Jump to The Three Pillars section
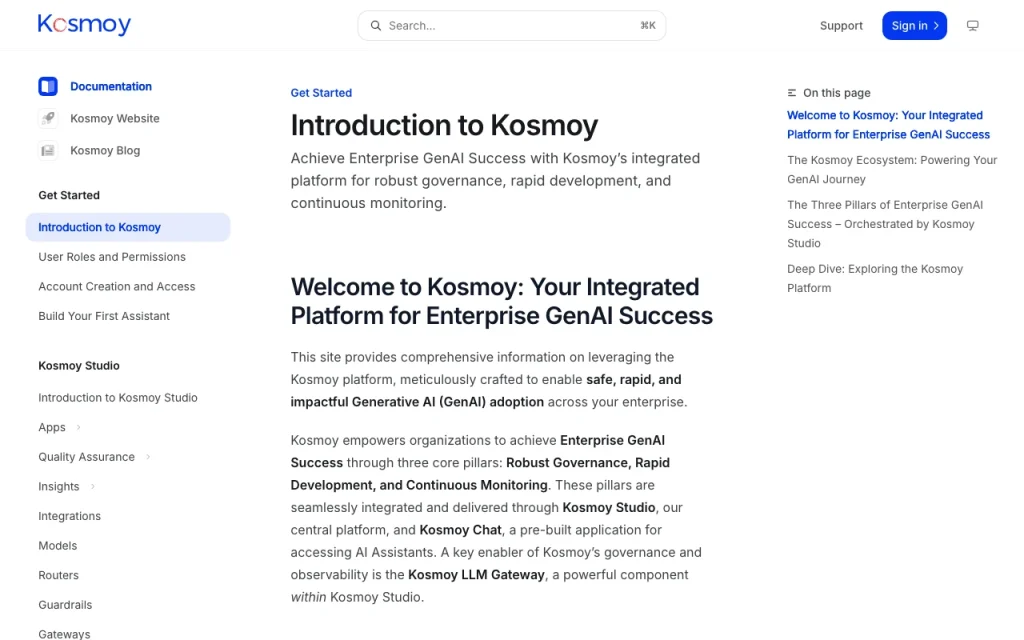 click(x=885, y=223)
